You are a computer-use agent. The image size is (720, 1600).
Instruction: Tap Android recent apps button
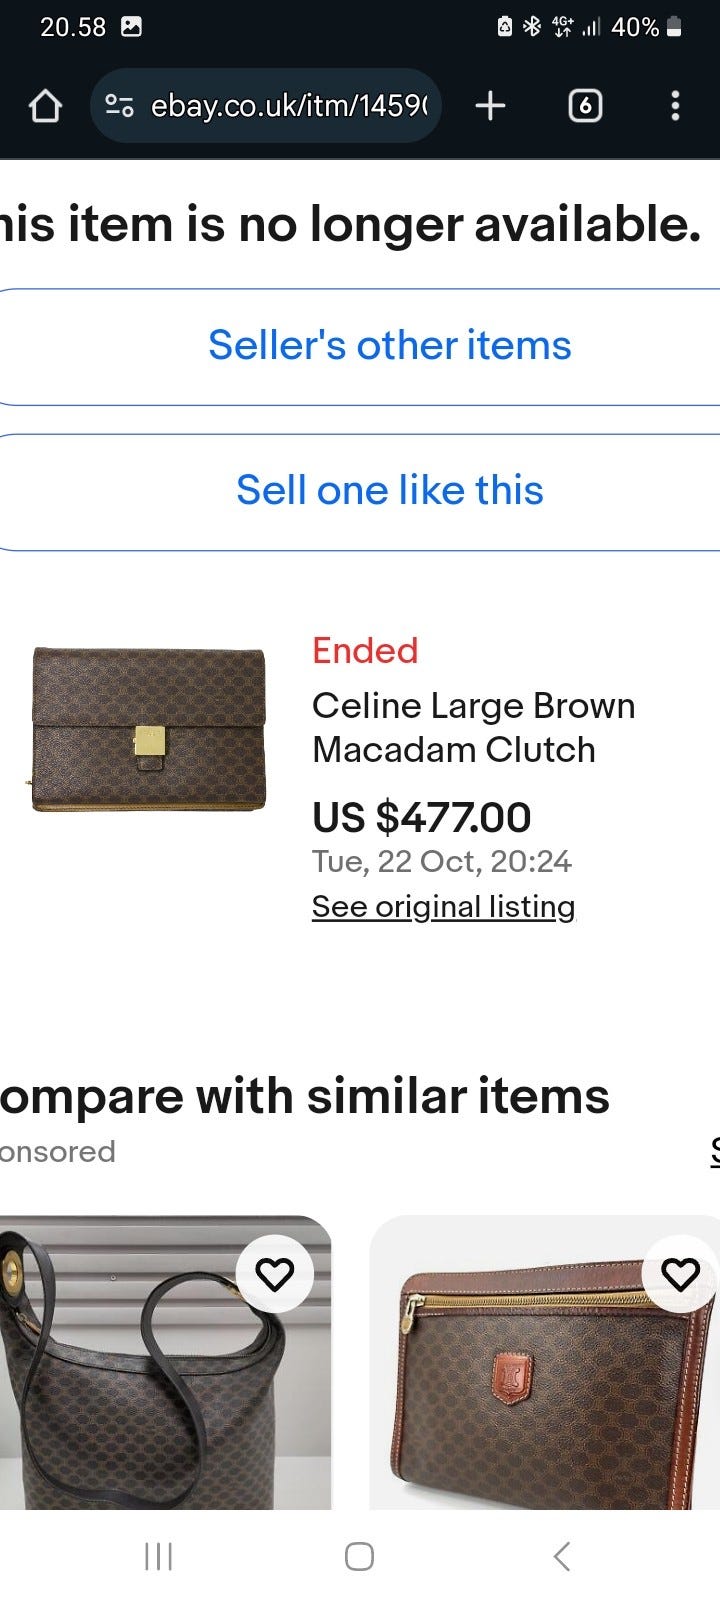158,1556
